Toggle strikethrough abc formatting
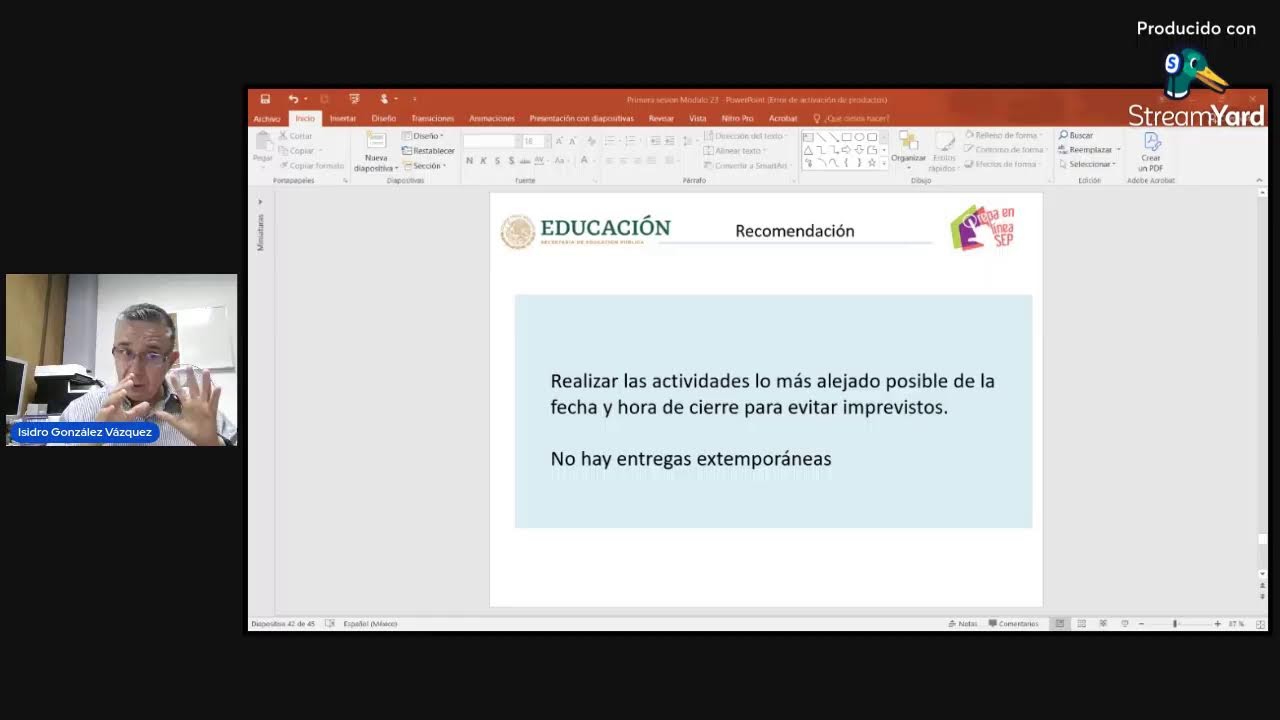Viewport: 1280px width, 720px height. 525,160
